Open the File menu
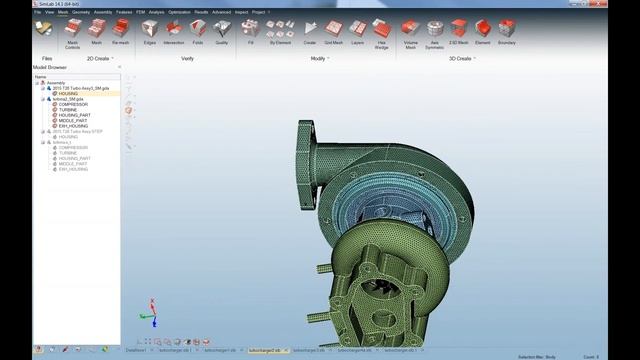Screen dimensions: 640x360 (38, 12)
